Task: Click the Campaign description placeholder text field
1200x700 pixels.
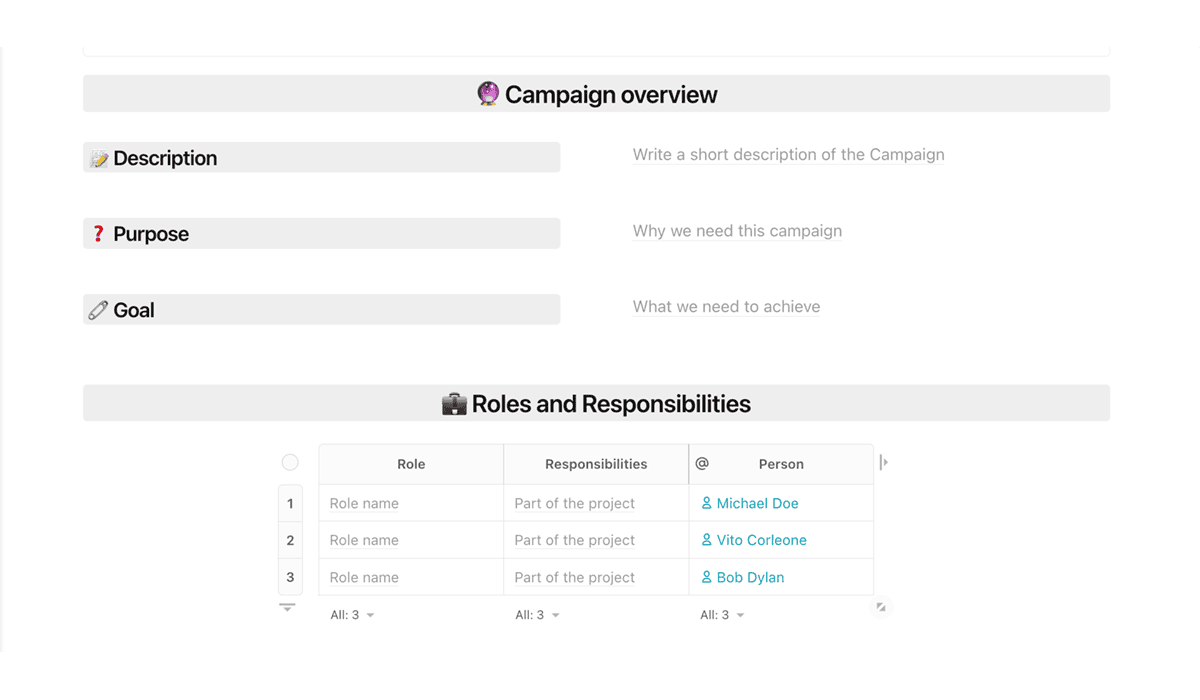Action: click(788, 155)
